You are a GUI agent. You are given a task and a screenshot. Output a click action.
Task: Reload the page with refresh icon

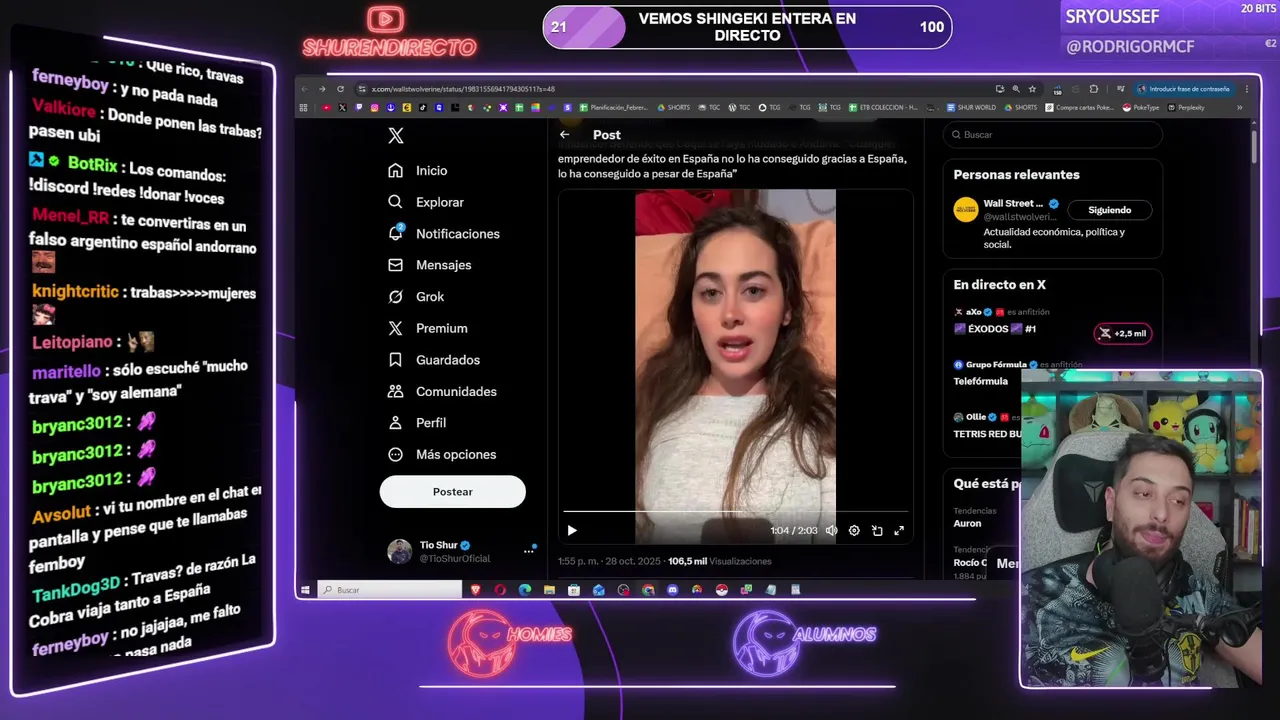(340, 89)
